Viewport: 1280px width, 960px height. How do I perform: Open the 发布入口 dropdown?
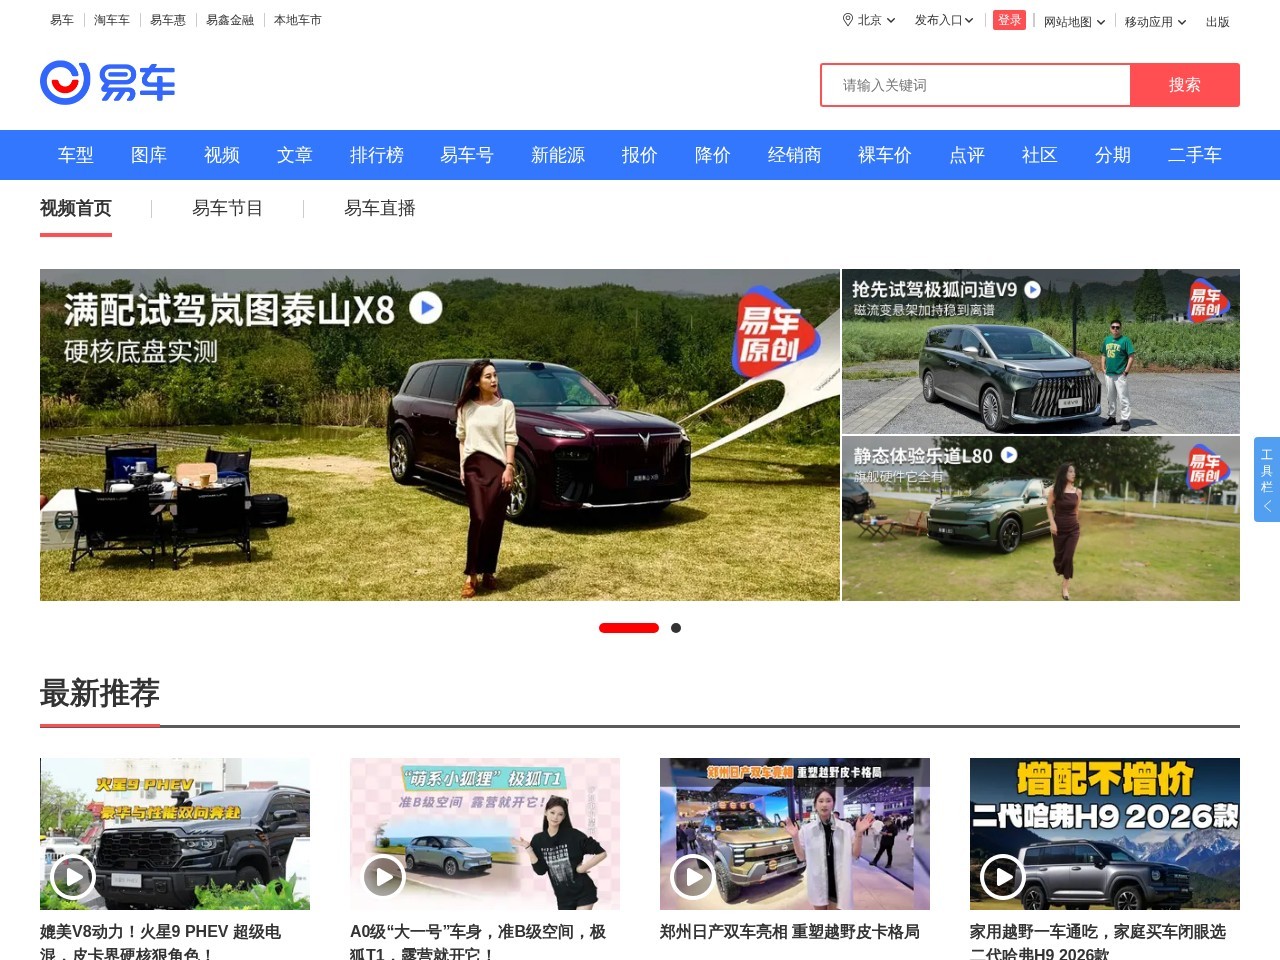(x=944, y=20)
